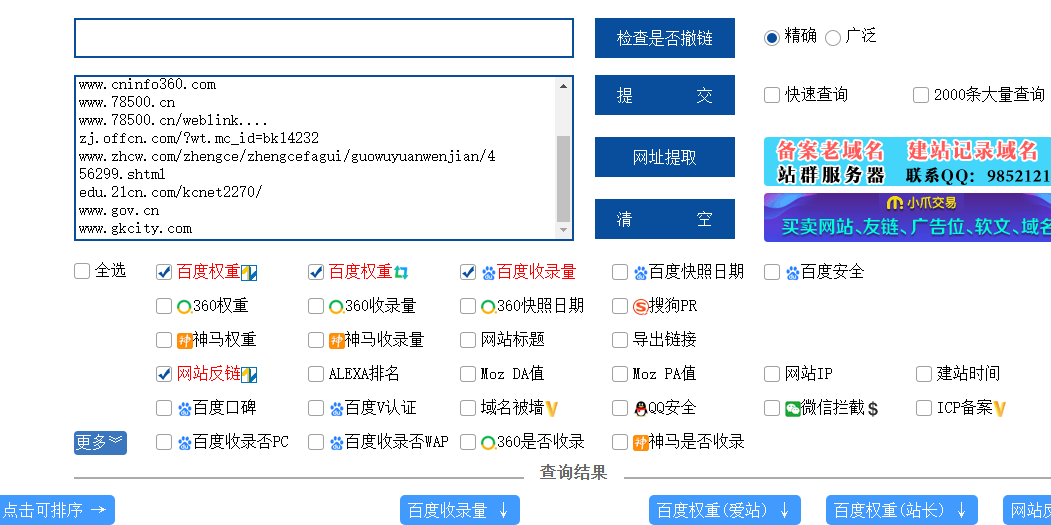This screenshot has width=1051, height=525.
Task: Sort results by 百度权重(爱站) header
Action: coord(725,510)
